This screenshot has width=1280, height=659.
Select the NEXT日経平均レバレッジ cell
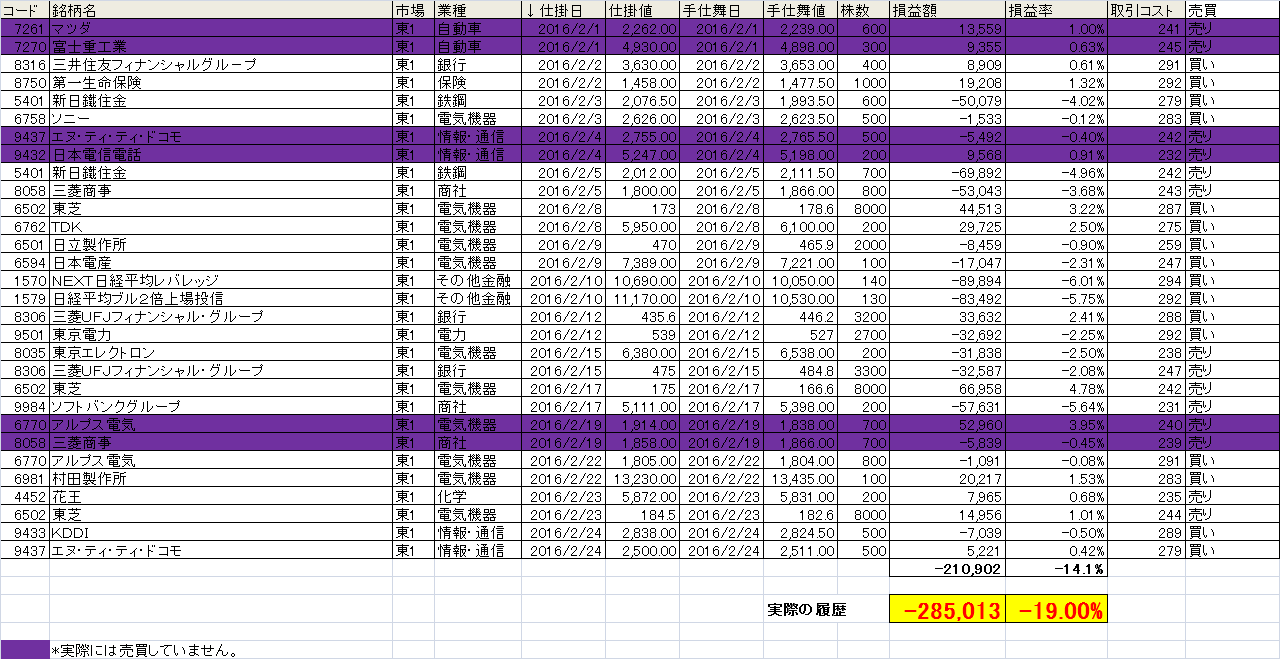click(221, 280)
